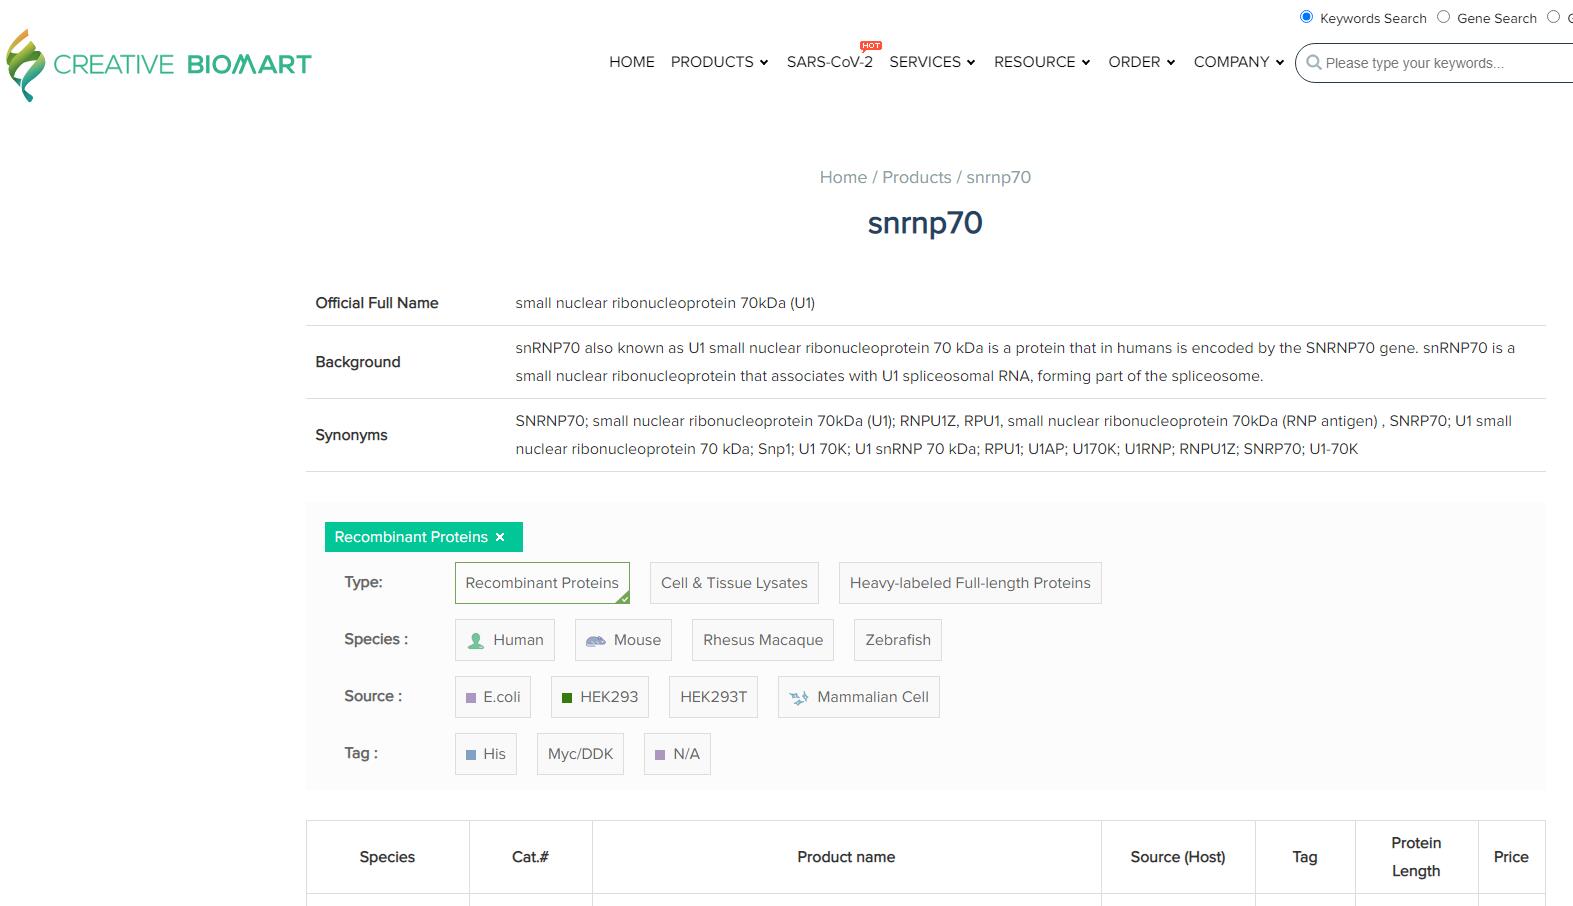The image size is (1573, 906).
Task: Click the Background row label
Action: (x=358, y=362)
